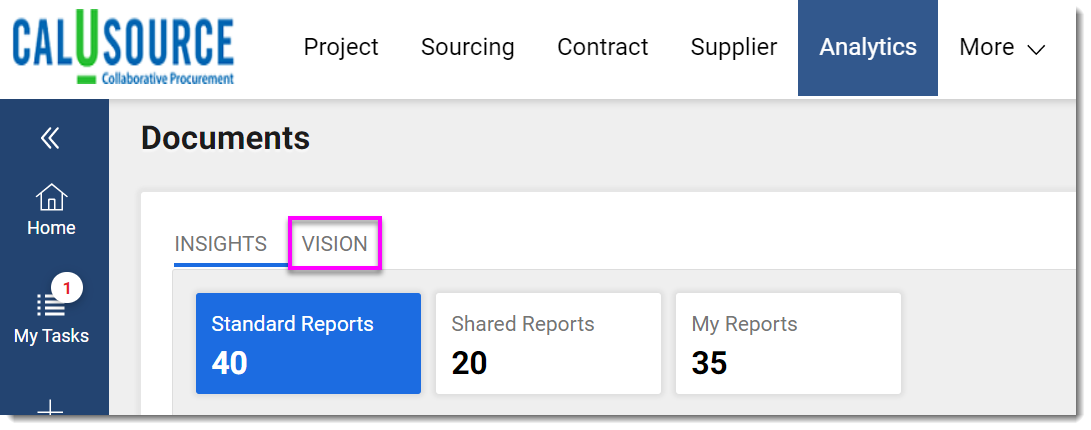This screenshot has height=430, width=1091.
Task: Click the red notification badge
Action: (x=67, y=288)
